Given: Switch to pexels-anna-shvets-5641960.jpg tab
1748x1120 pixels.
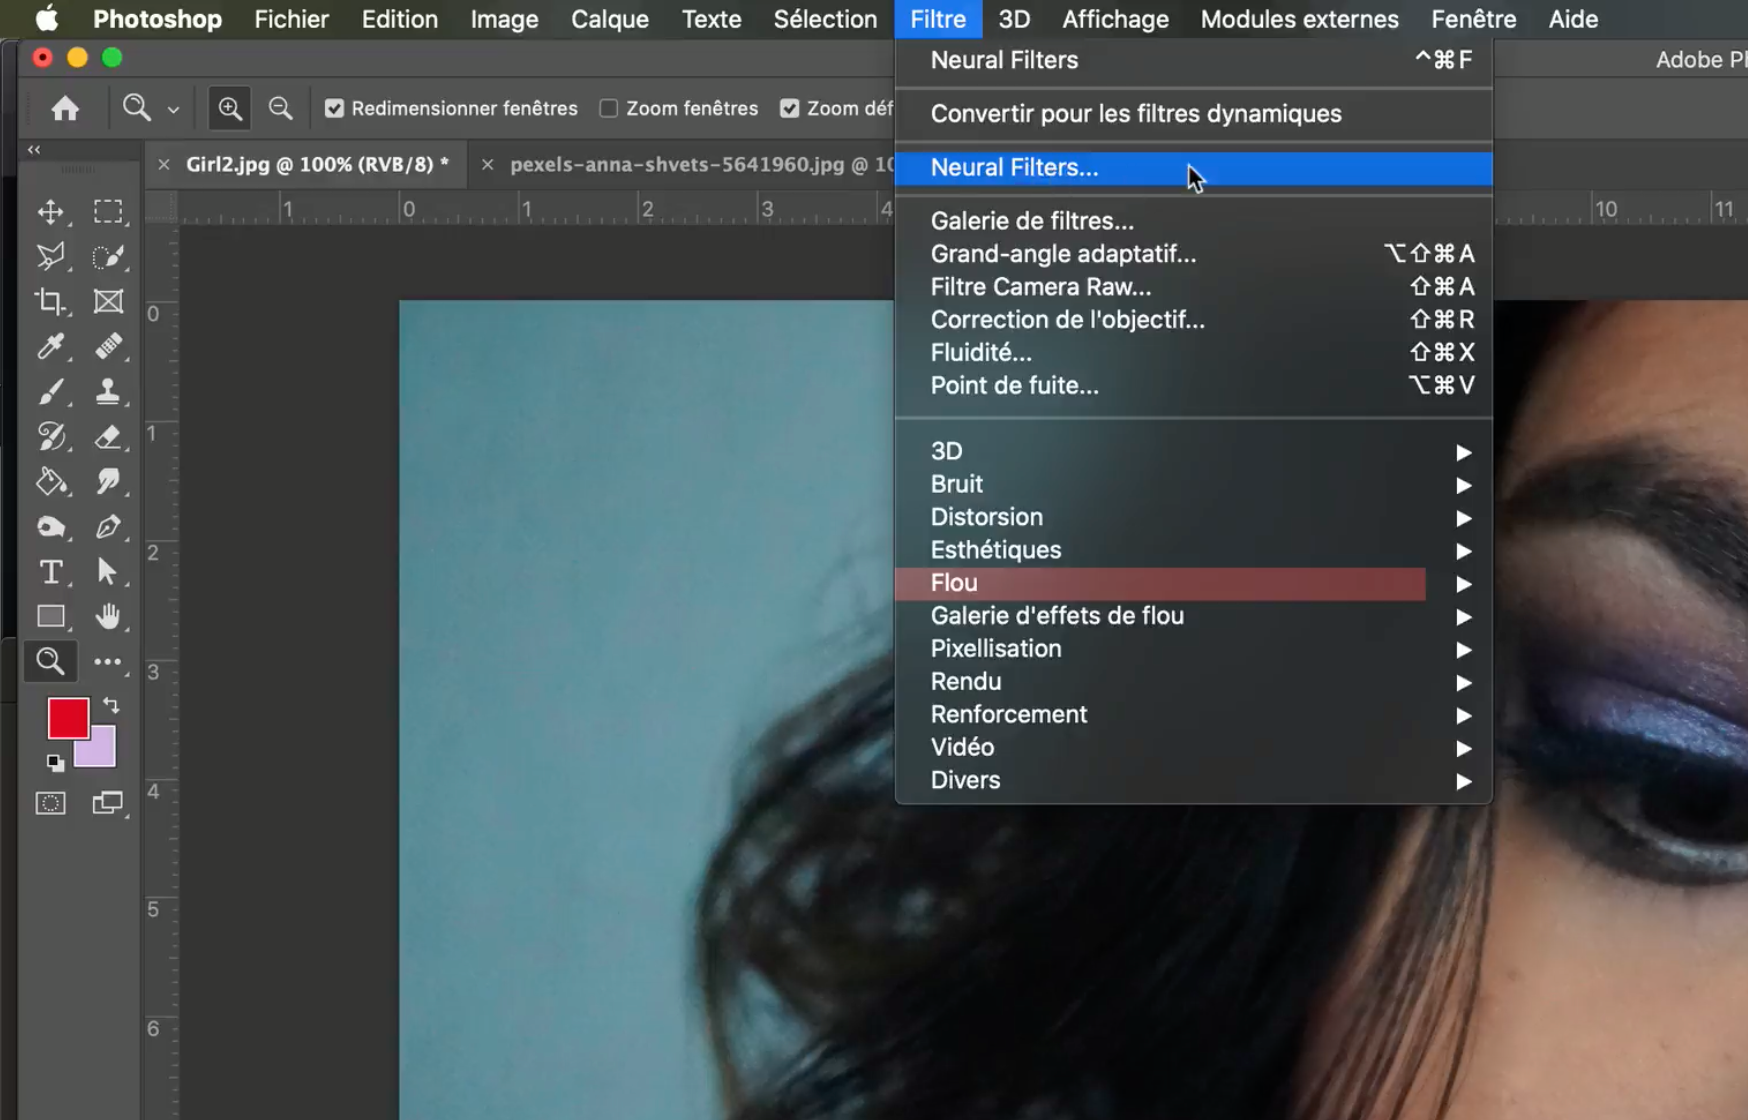Looking at the screenshot, I should [x=700, y=164].
